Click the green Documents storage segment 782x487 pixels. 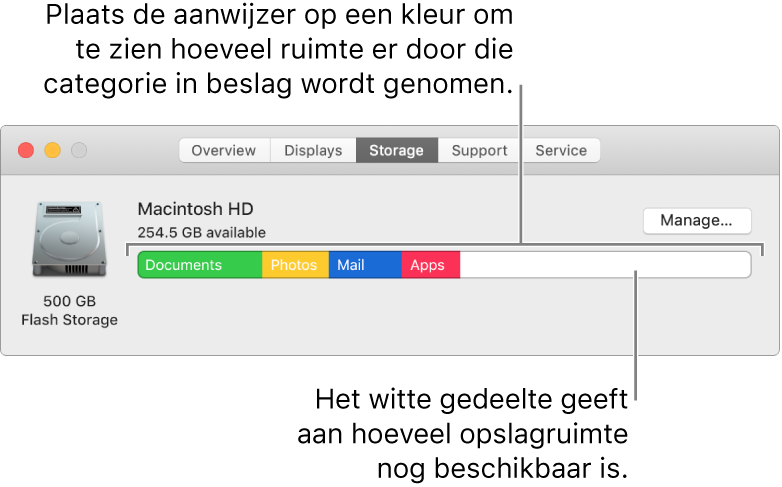[x=200, y=265]
